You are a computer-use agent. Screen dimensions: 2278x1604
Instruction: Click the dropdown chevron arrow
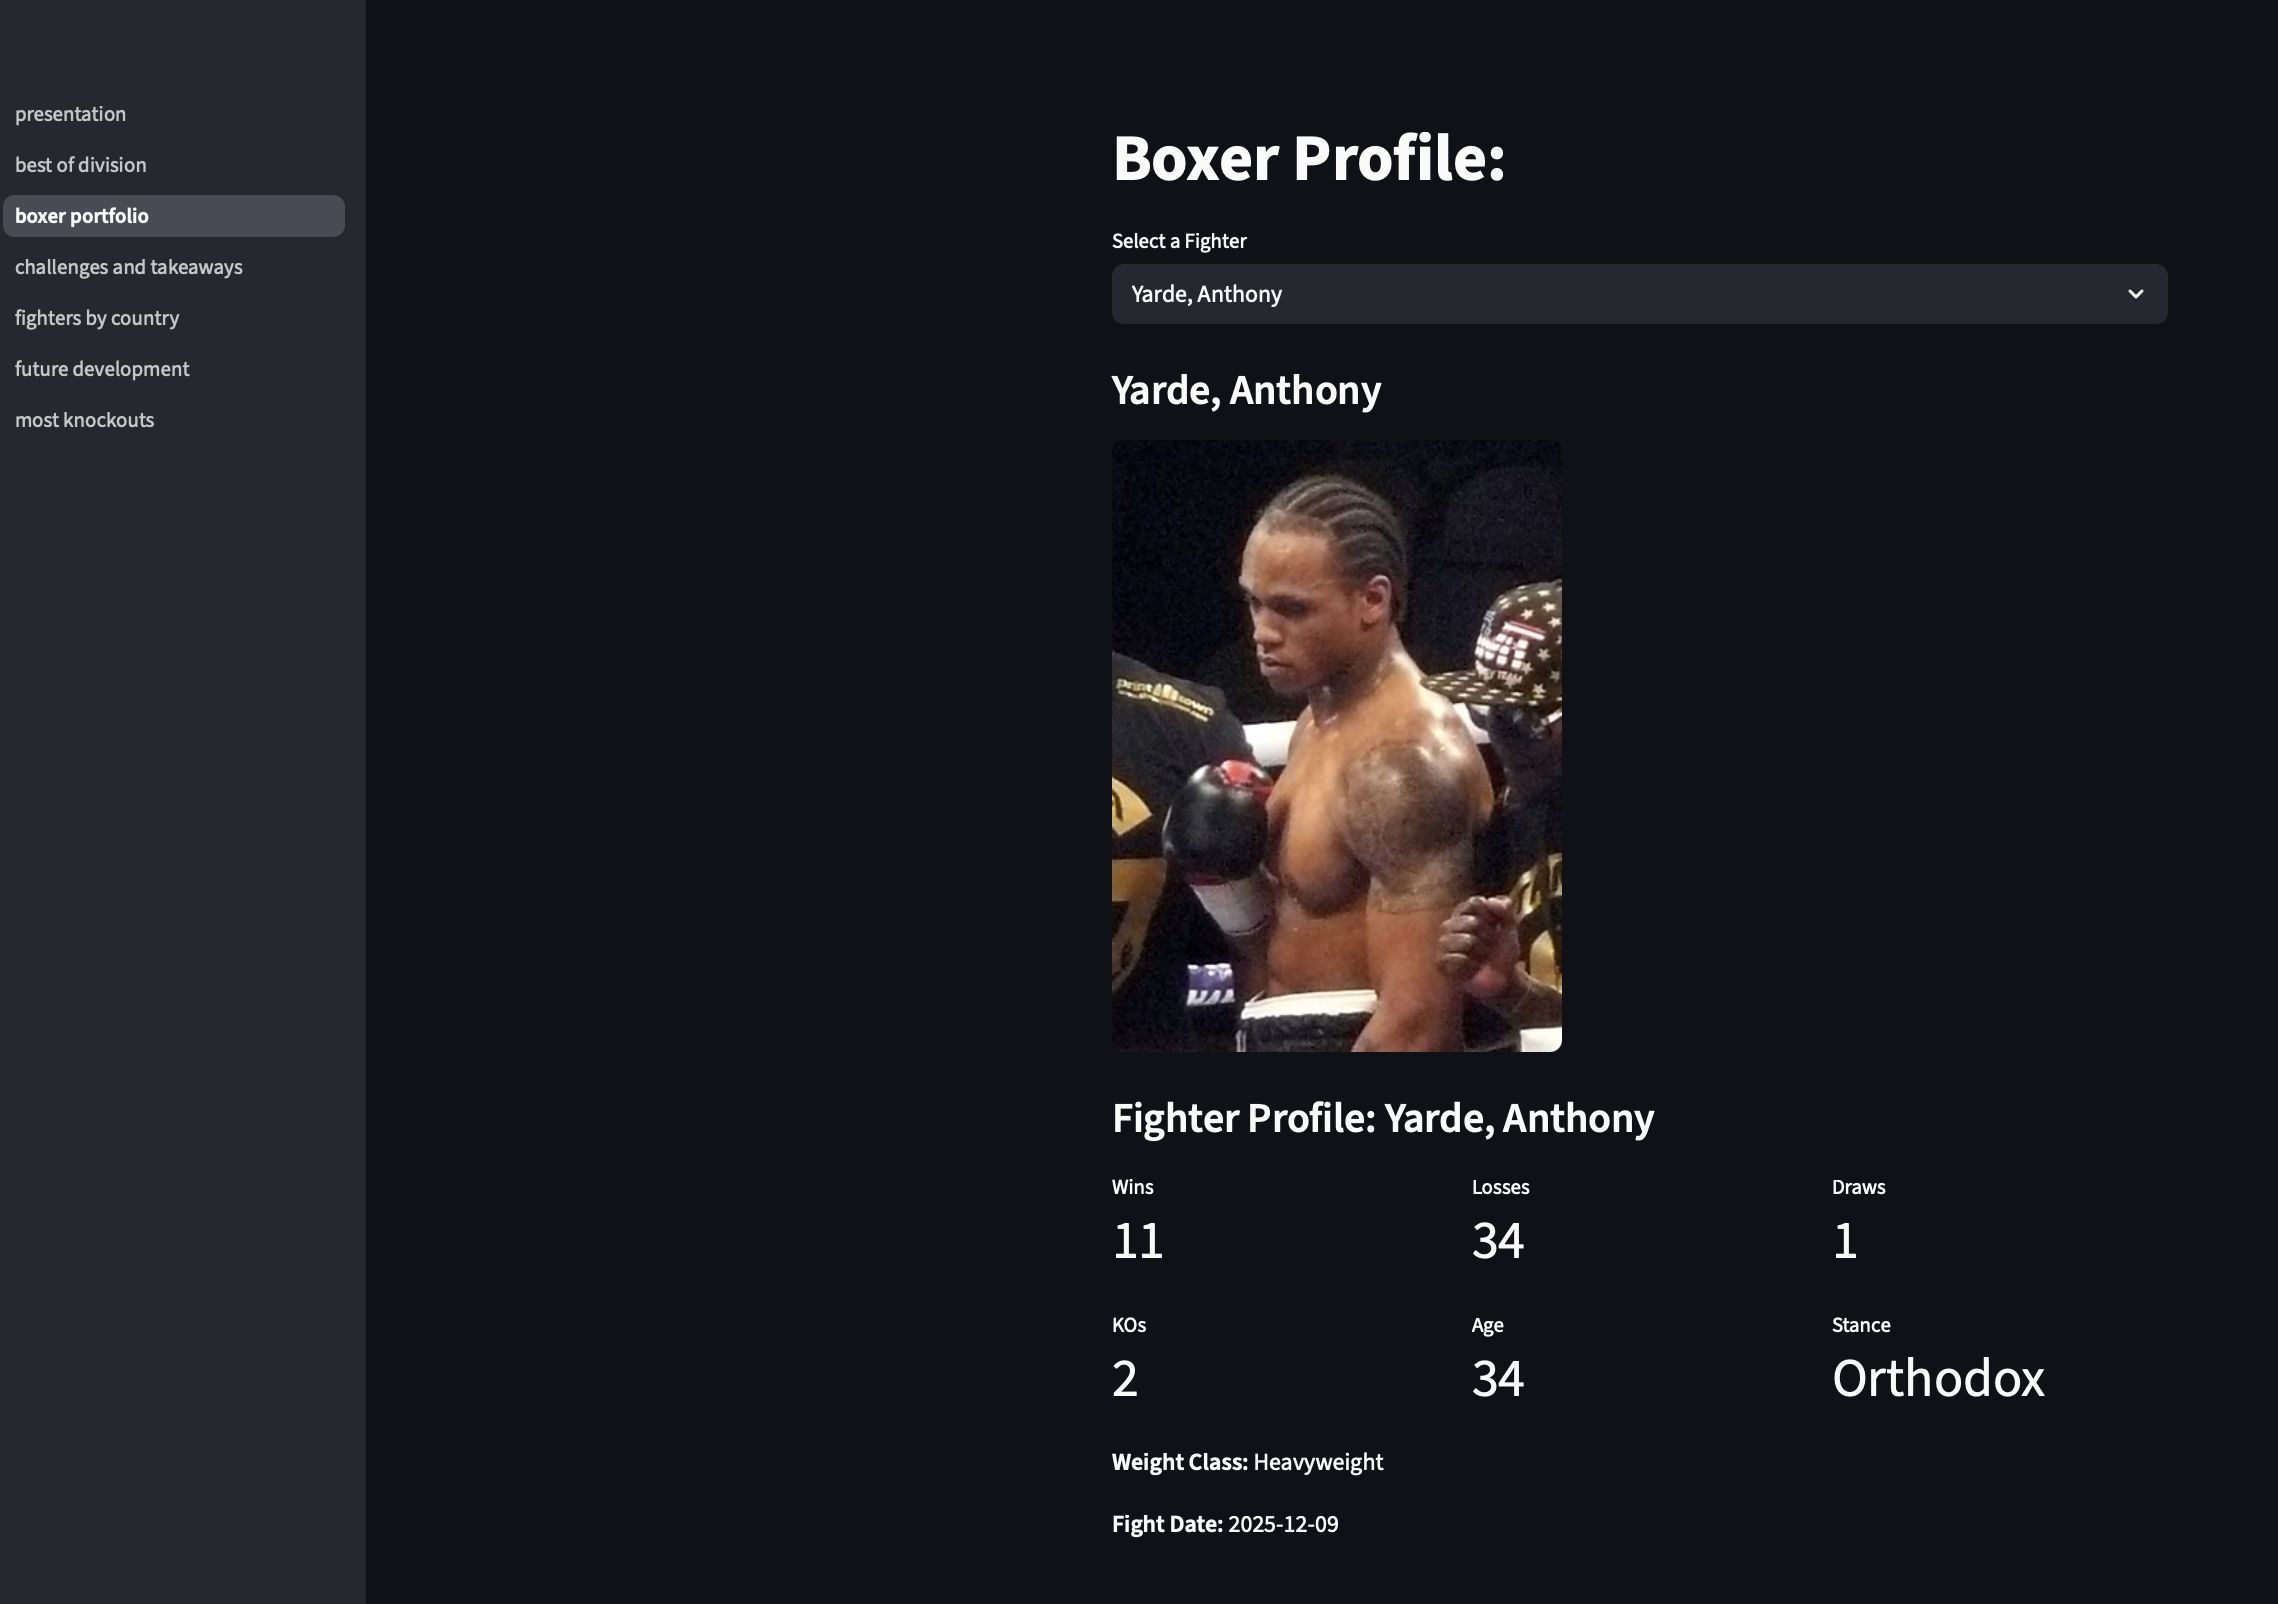(x=2136, y=293)
